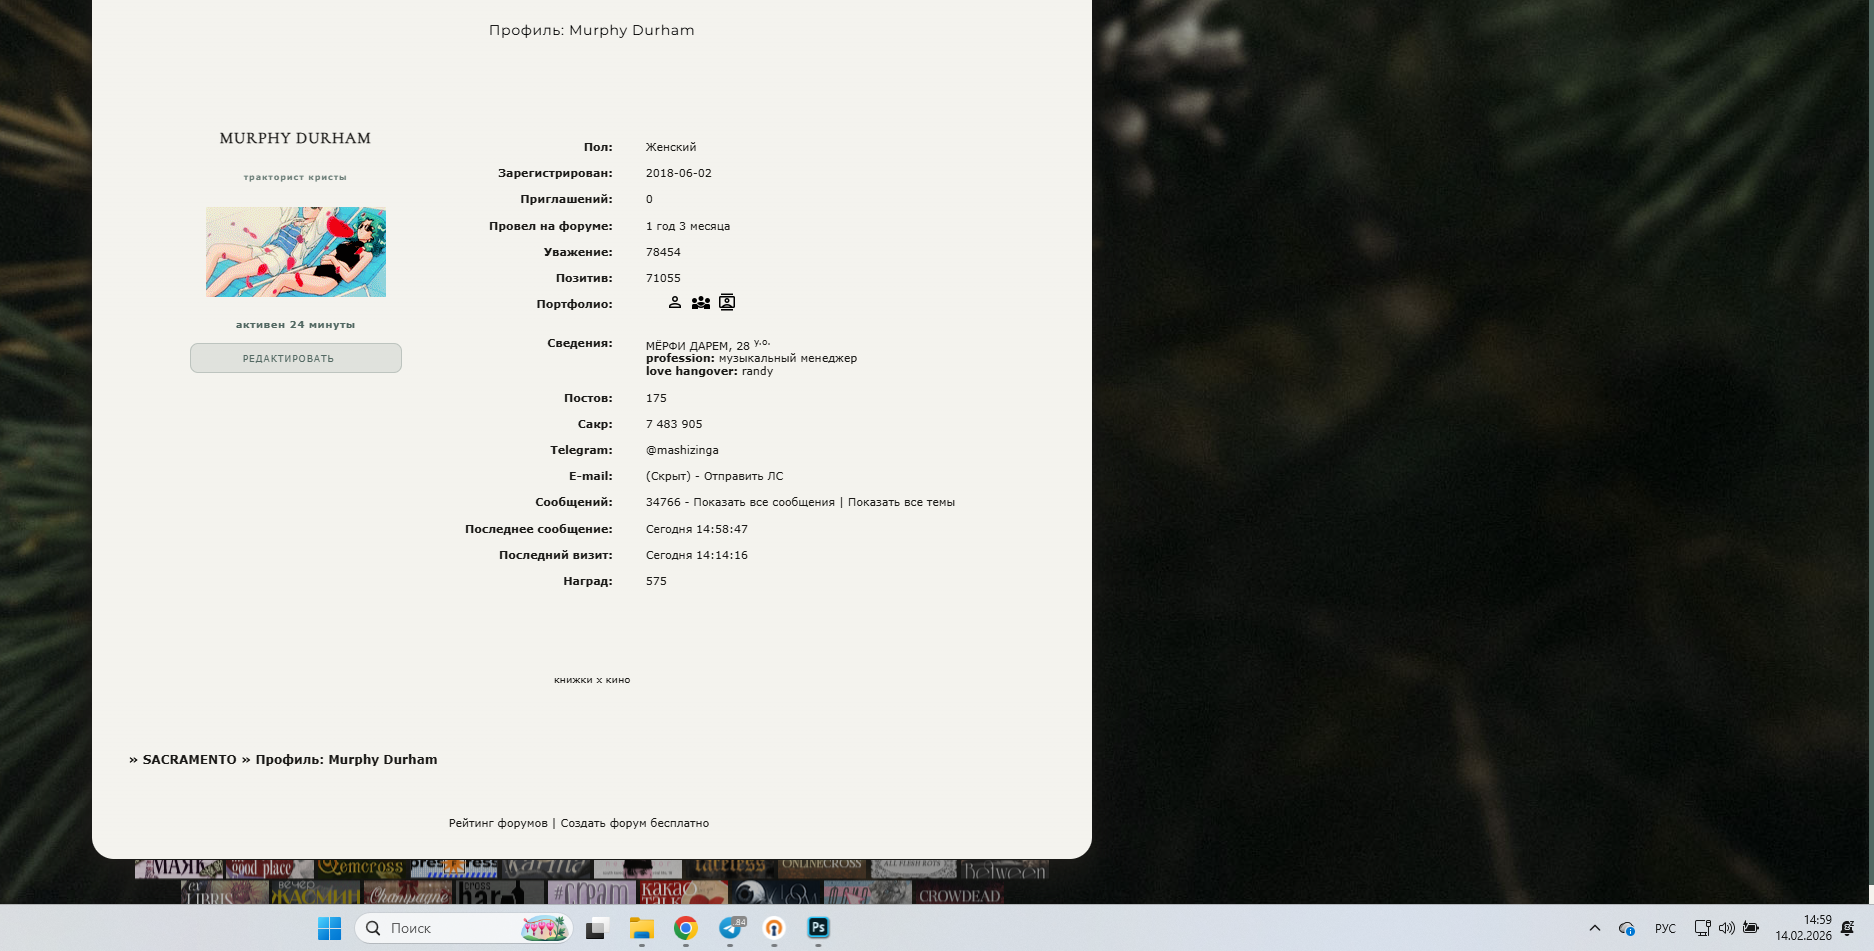Go to SACRAMENTO in the breadcrumb
The width and height of the screenshot is (1874, 951).
190,760
